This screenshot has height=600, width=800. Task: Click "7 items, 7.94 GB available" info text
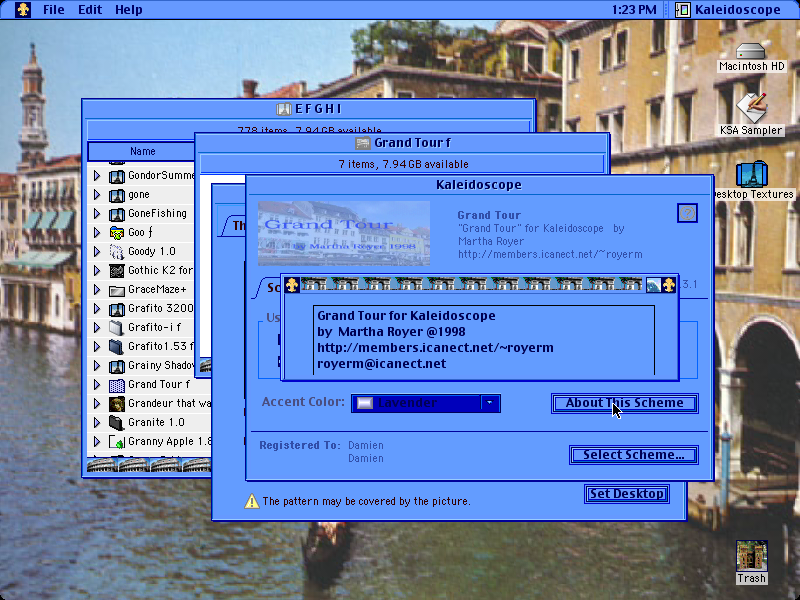click(x=403, y=164)
